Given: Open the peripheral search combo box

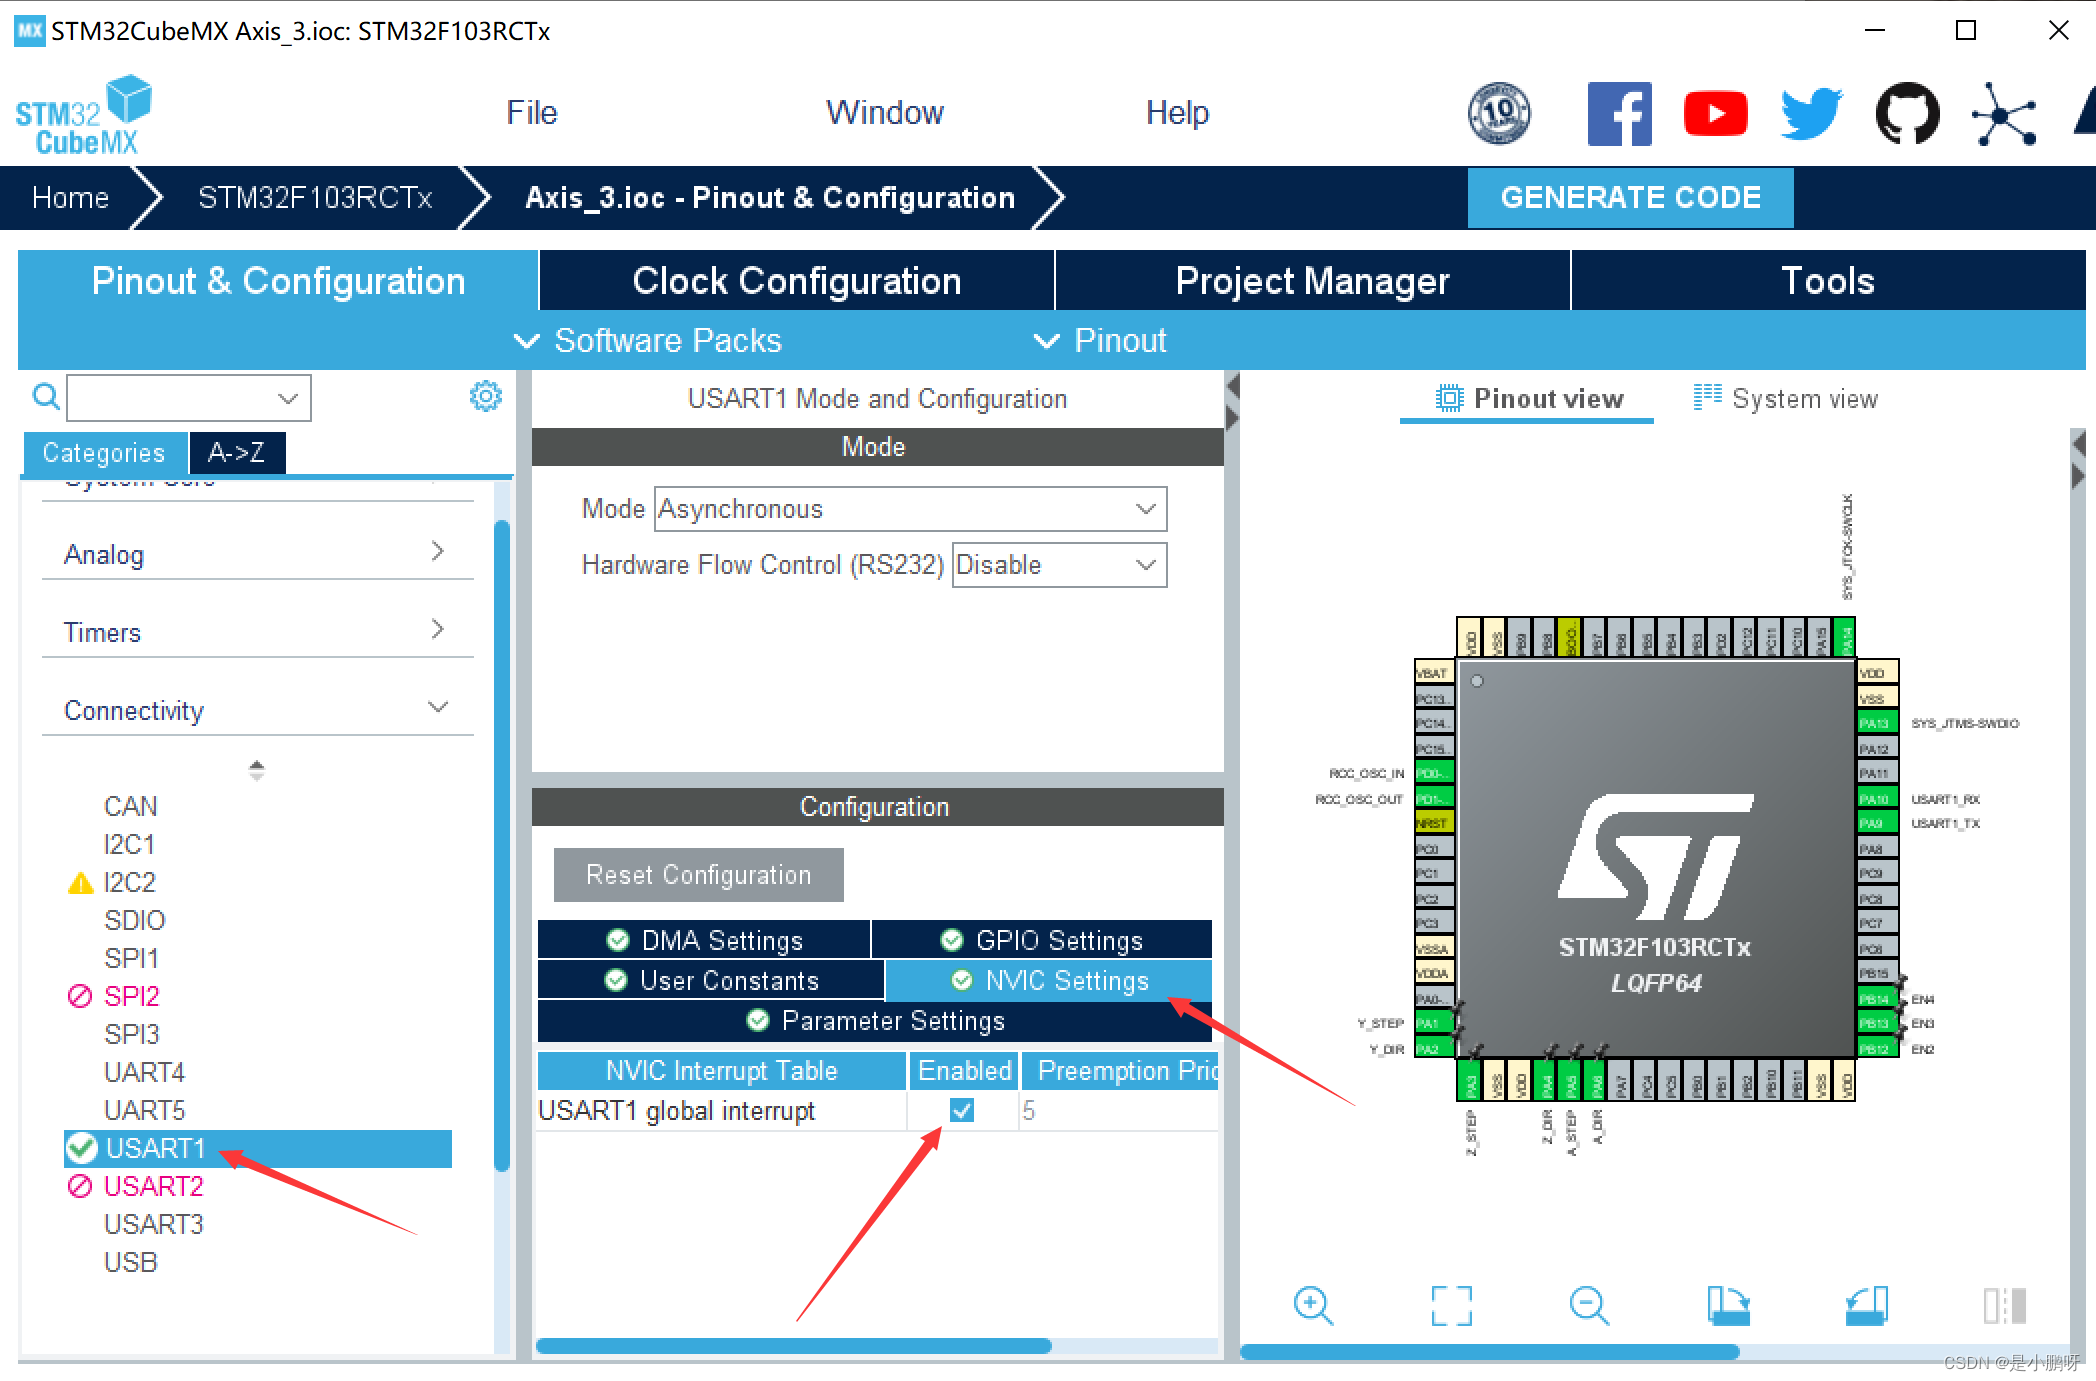Looking at the screenshot, I should [189, 398].
